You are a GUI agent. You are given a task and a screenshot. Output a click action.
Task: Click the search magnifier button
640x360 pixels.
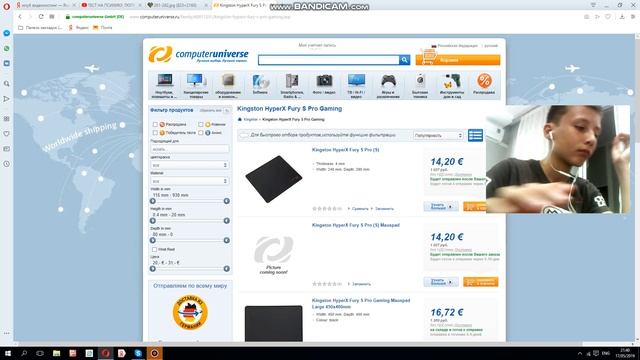click(x=404, y=60)
